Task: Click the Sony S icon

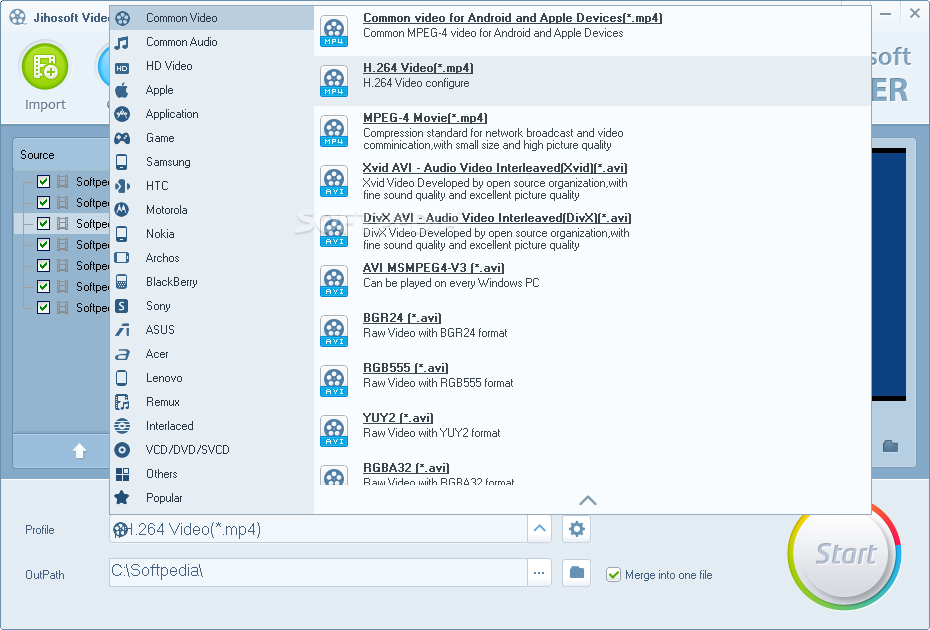Action: click(122, 306)
